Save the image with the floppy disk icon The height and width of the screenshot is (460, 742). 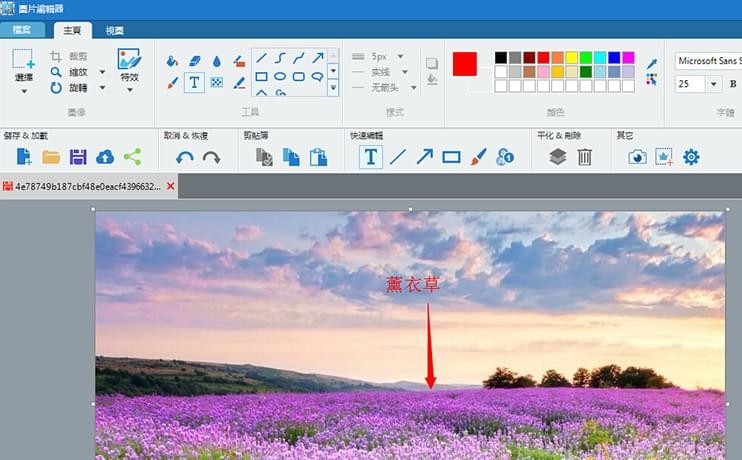pyautogui.click(x=78, y=157)
